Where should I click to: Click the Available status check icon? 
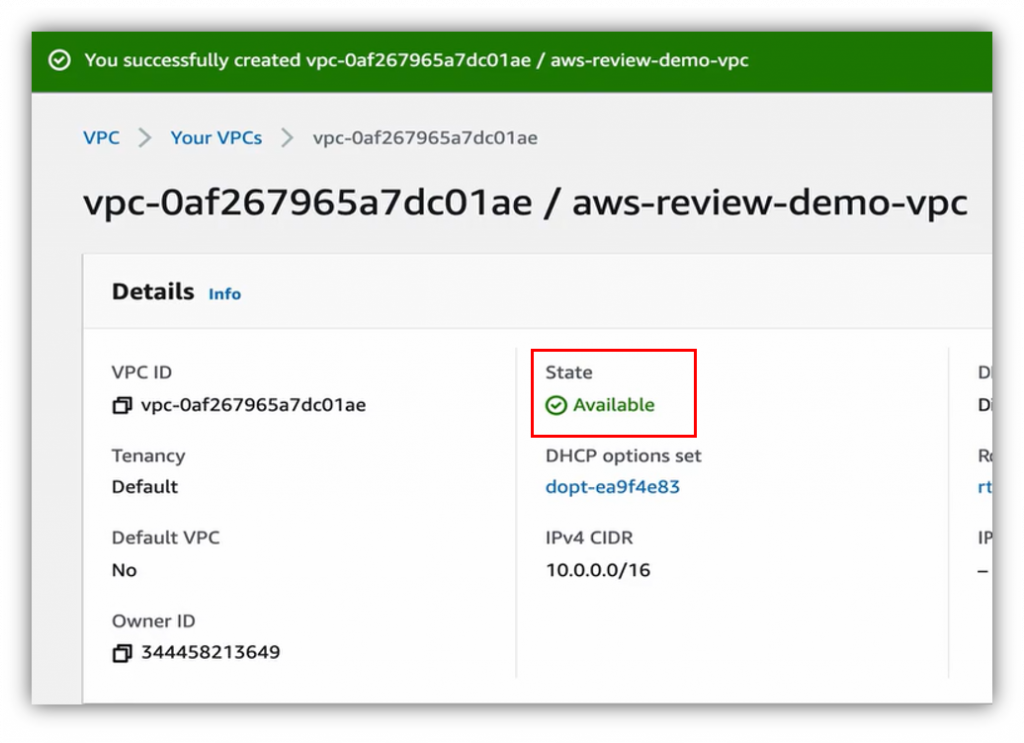coord(556,405)
